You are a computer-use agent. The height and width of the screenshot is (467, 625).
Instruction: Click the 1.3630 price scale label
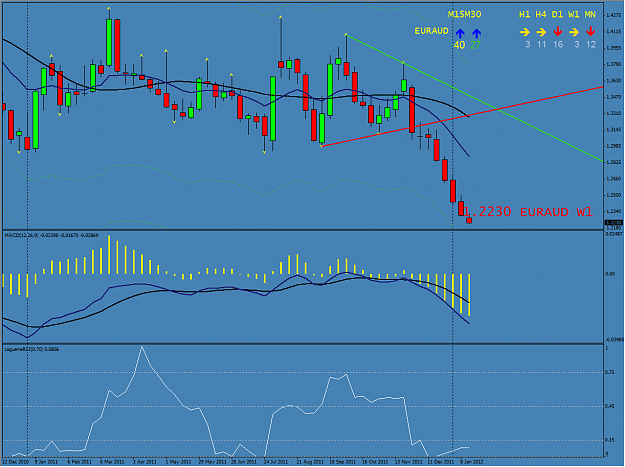click(x=613, y=81)
